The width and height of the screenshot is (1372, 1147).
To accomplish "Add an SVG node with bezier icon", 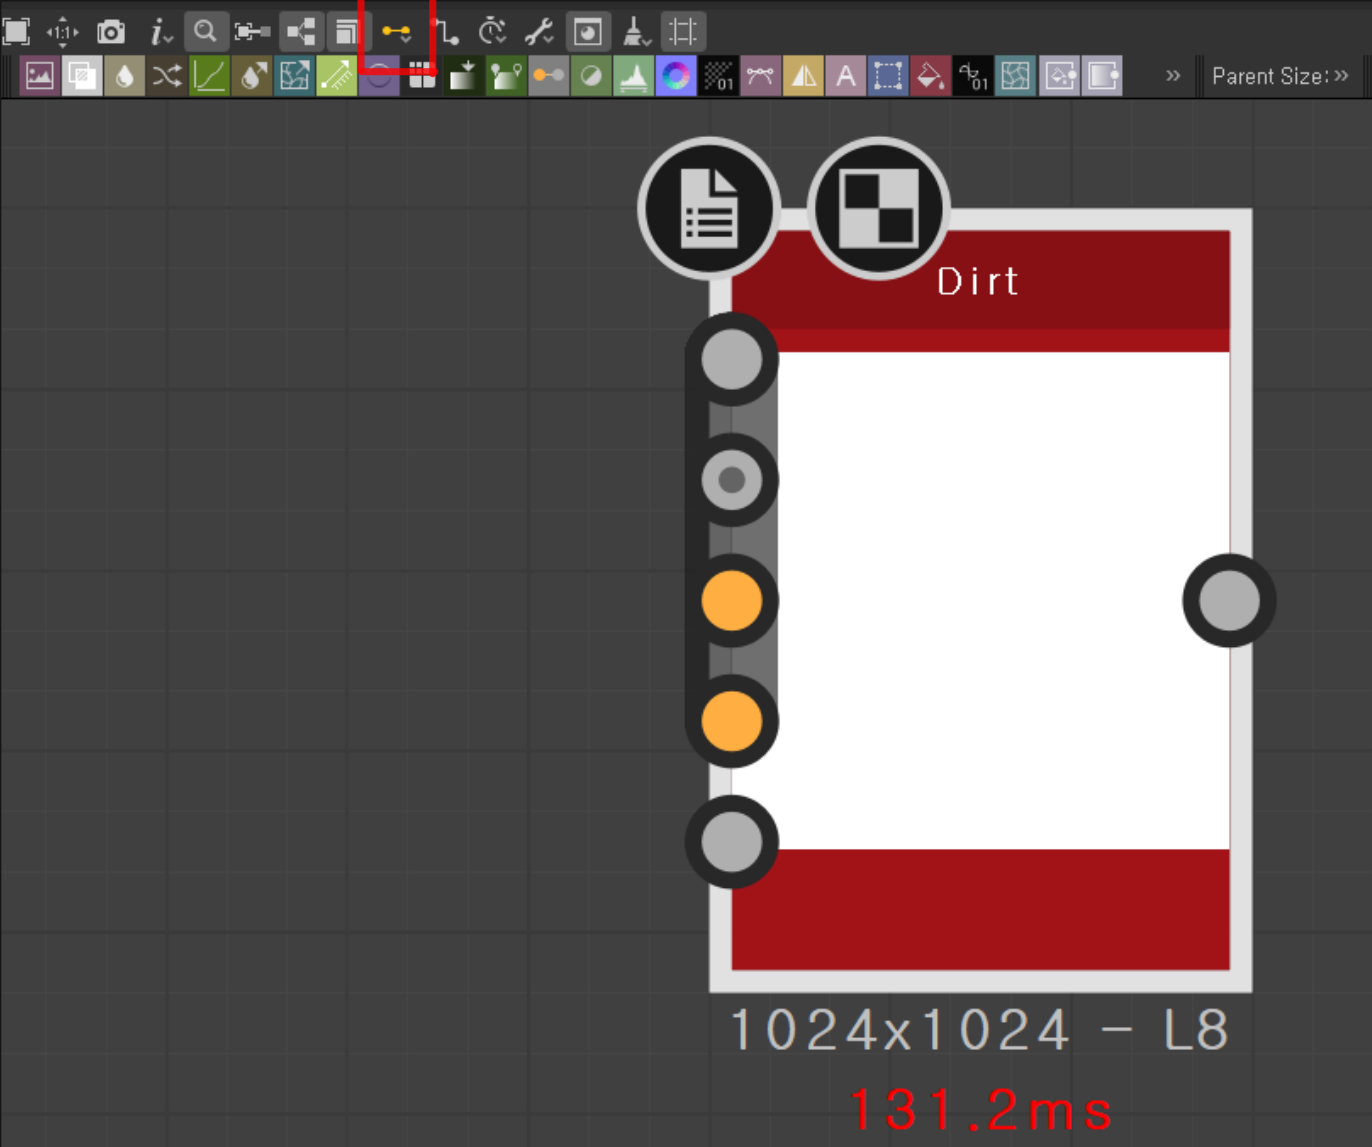I will [x=760, y=76].
